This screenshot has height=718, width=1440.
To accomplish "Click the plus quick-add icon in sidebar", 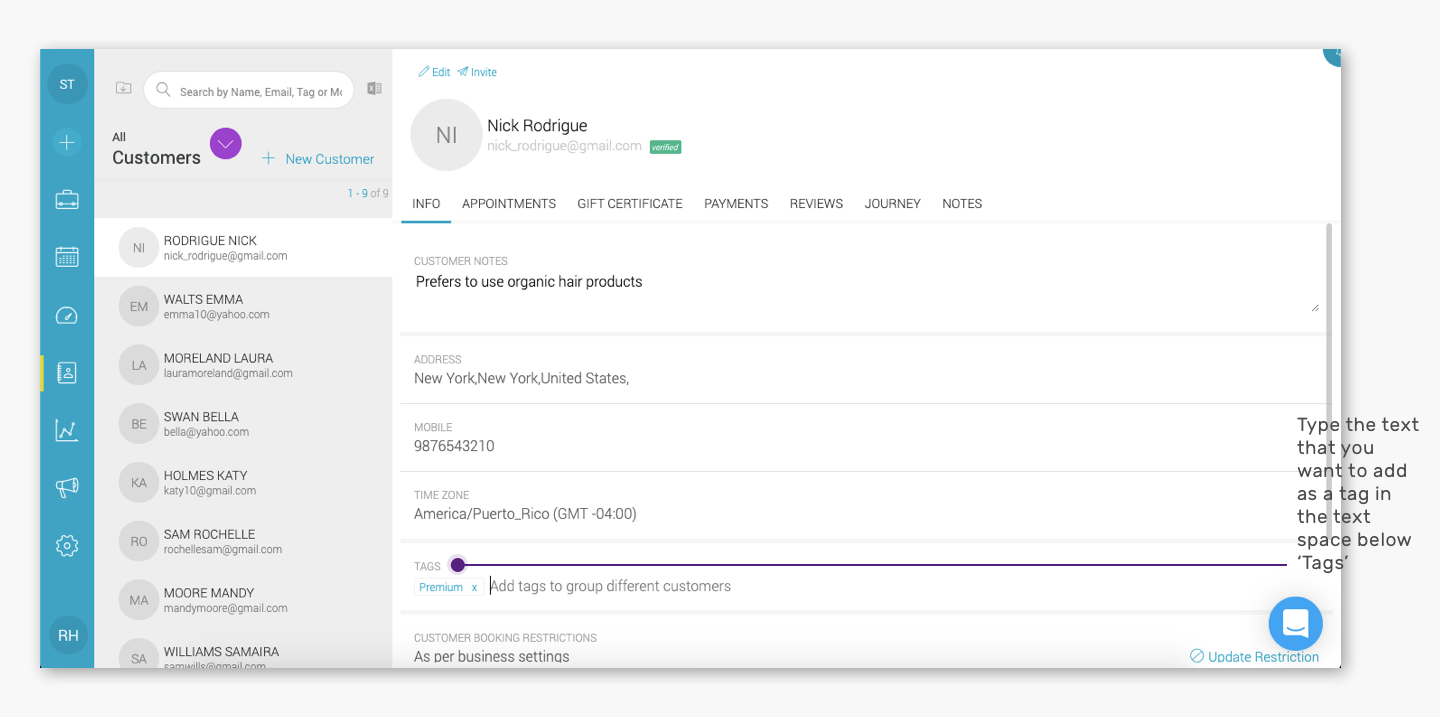I will (x=67, y=142).
